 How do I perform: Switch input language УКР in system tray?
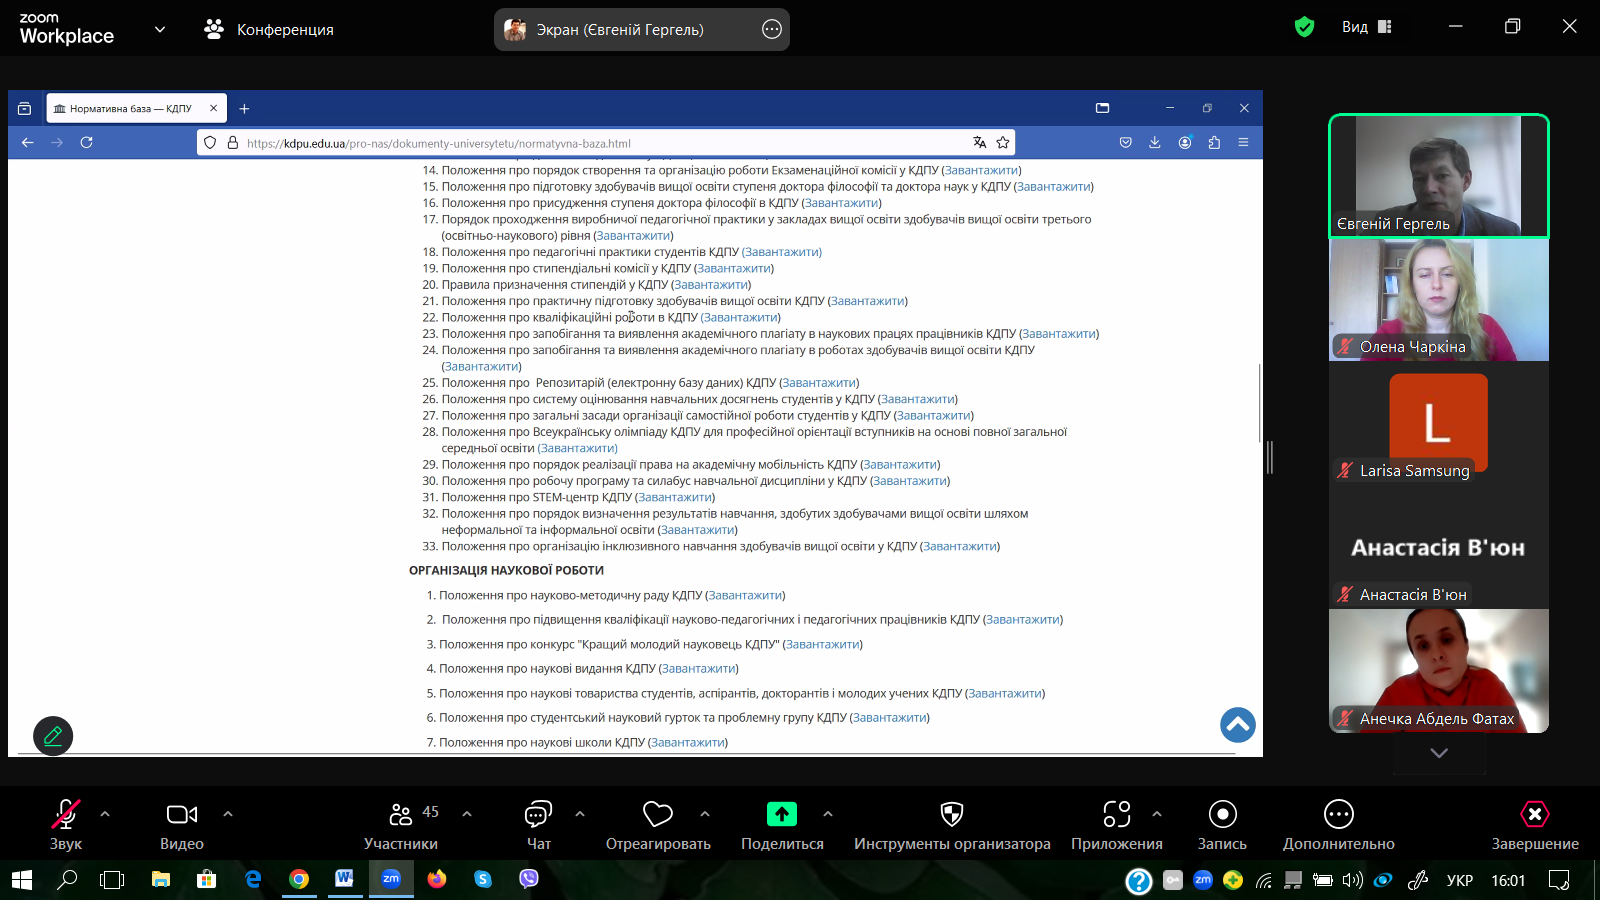pyautogui.click(x=1460, y=881)
